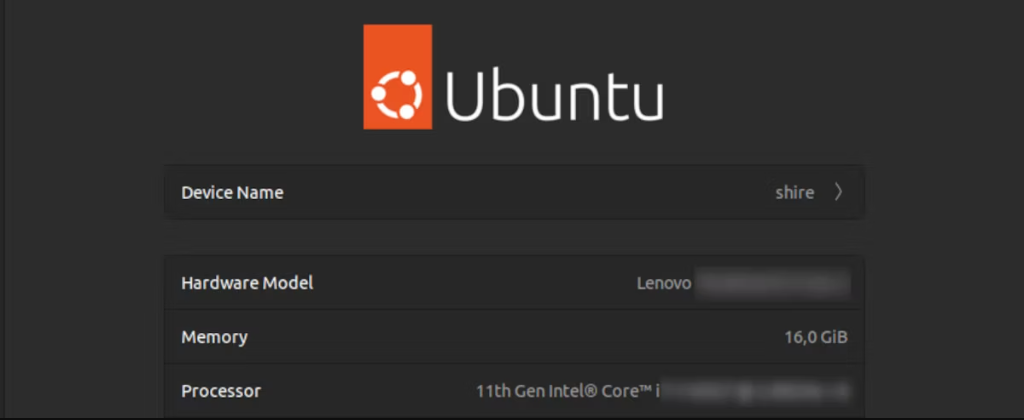The width and height of the screenshot is (1024, 420).
Task: Click the Hardware Model label
Action: coord(247,283)
